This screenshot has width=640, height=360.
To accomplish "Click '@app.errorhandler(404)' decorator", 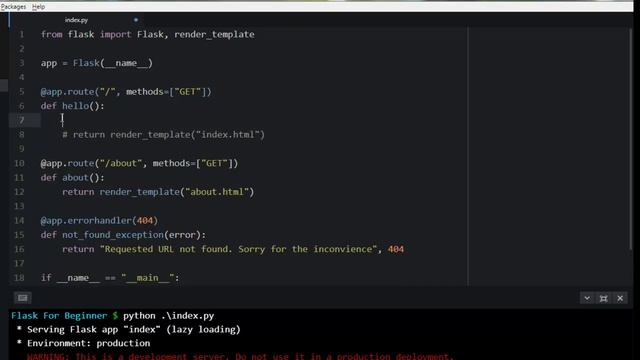I will pyautogui.click(x=99, y=220).
